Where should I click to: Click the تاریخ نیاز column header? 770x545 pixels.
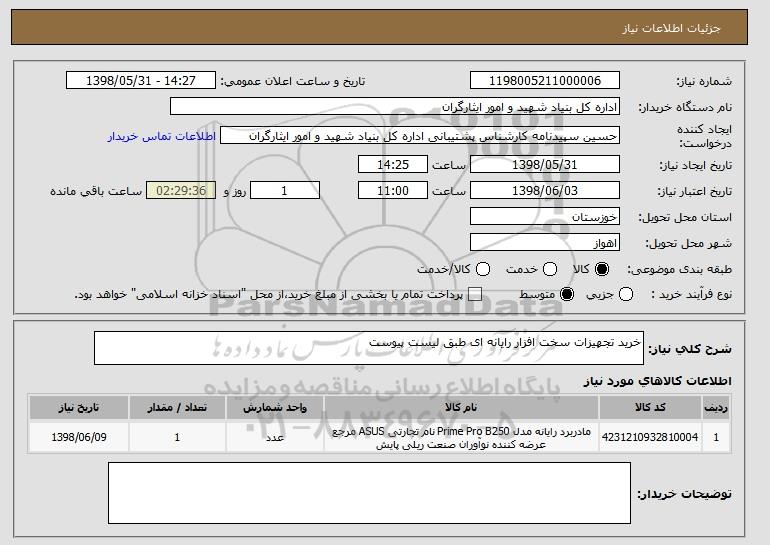pos(79,408)
